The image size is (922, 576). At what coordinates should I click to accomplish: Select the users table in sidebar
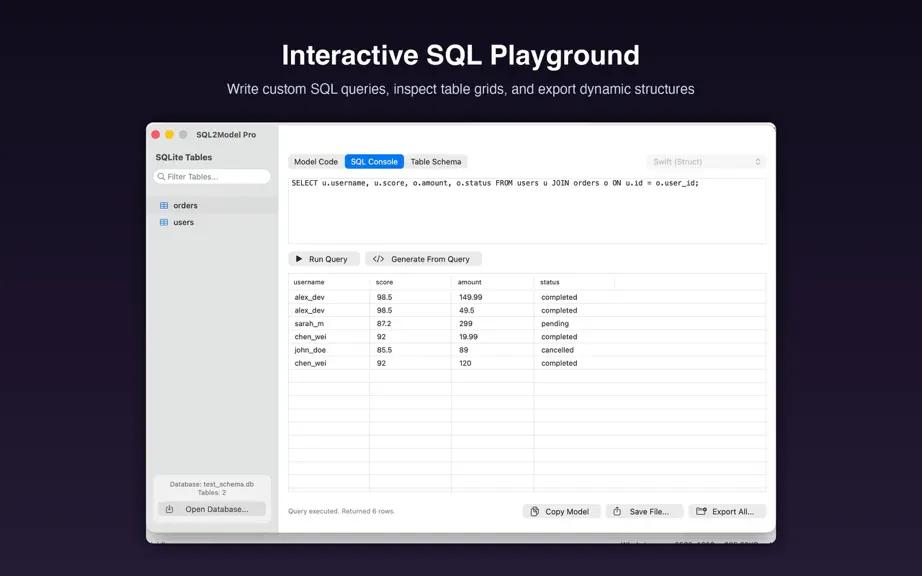point(212,222)
